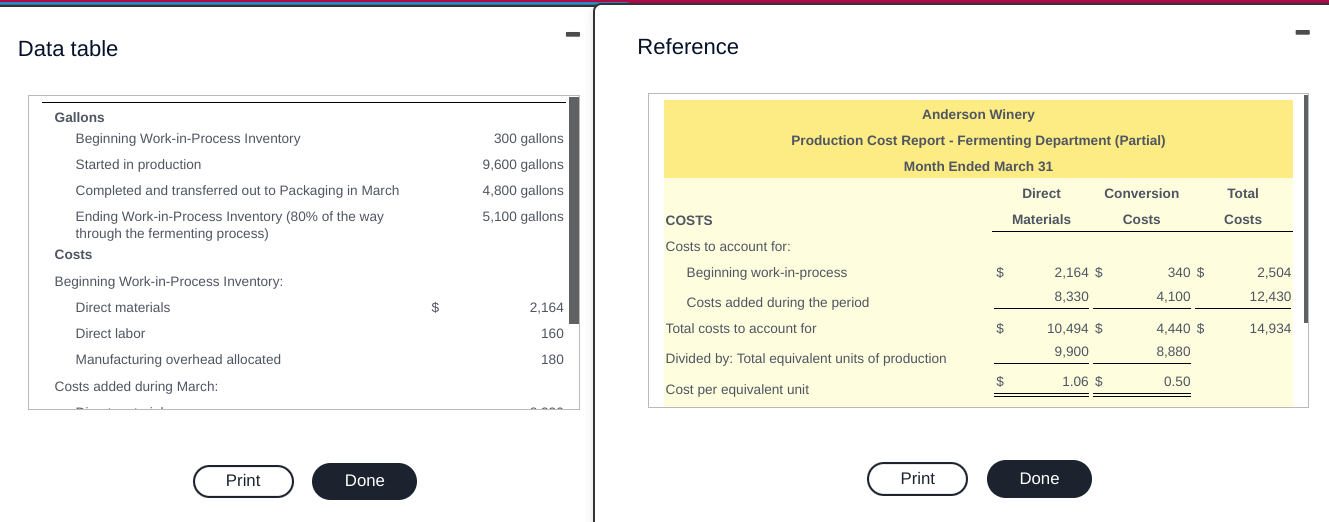Minimize the Reference dialog
The image size is (1329, 522).
pos(1301,34)
